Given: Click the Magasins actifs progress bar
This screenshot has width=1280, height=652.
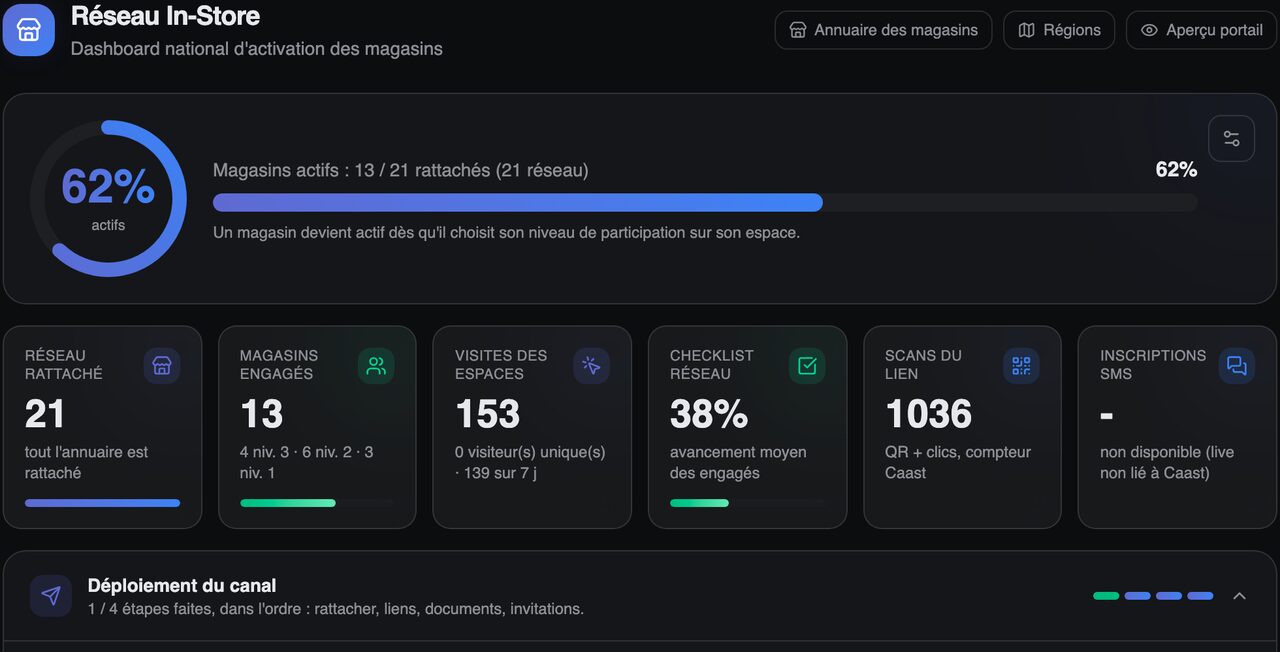Looking at the screenshot, I should click(705, 203).
